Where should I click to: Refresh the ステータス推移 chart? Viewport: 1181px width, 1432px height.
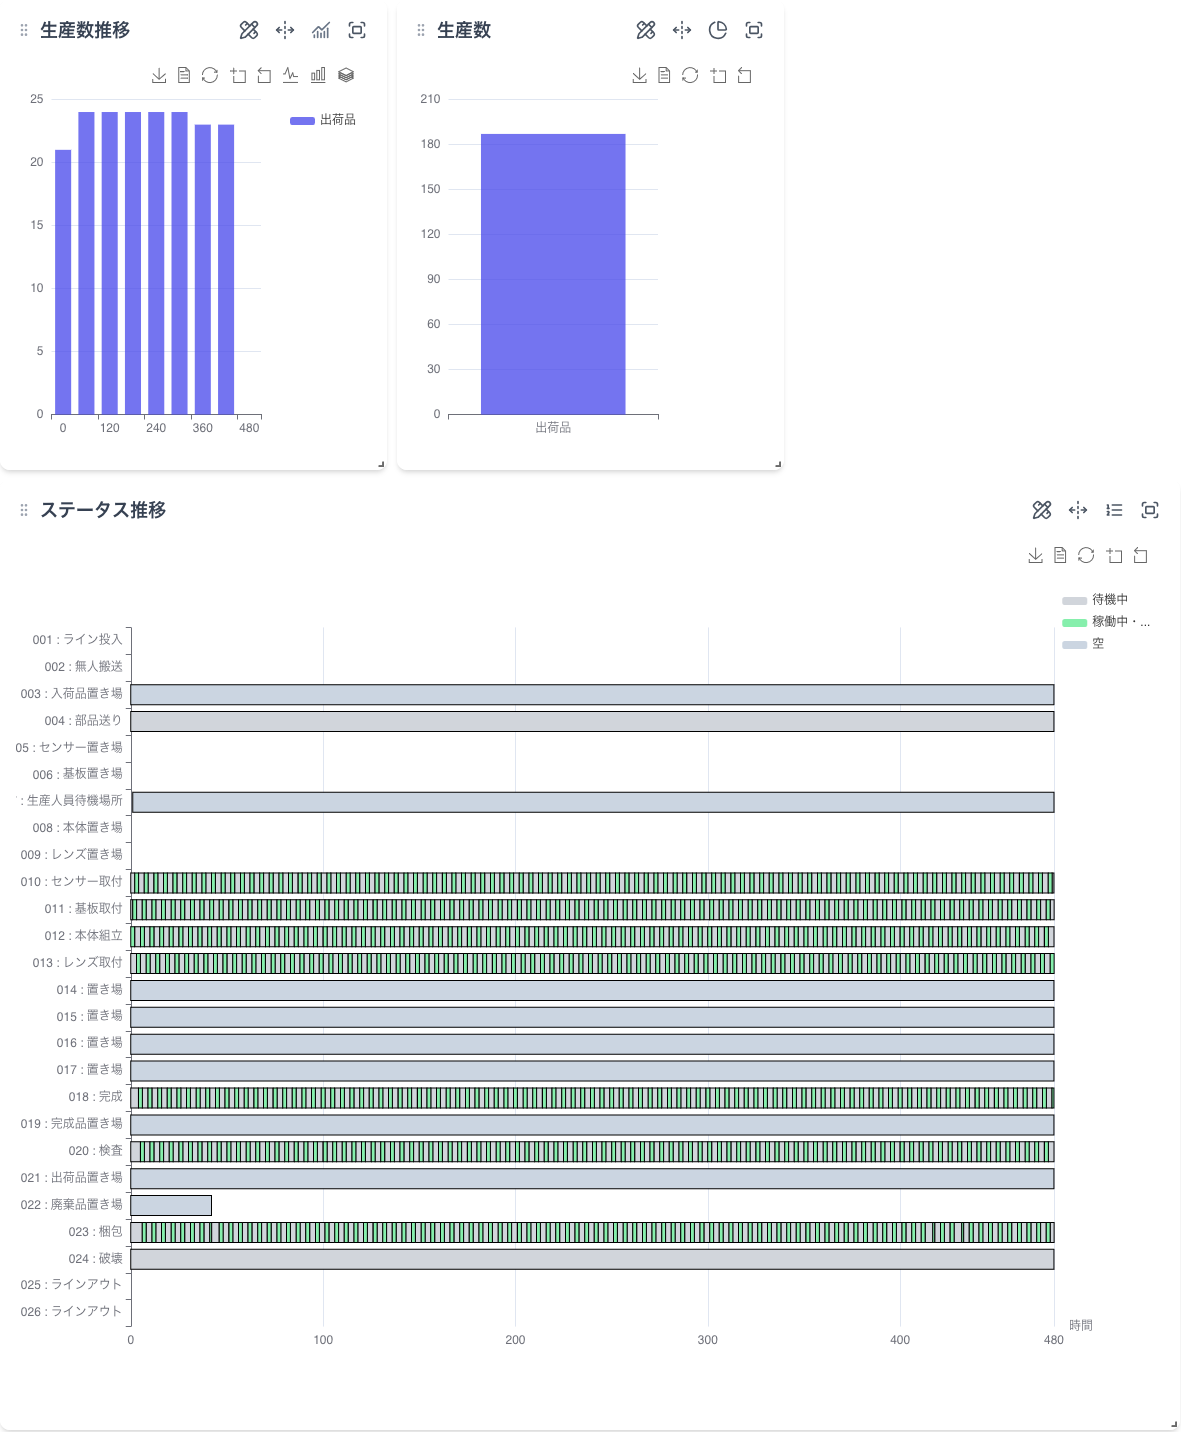1086,555
